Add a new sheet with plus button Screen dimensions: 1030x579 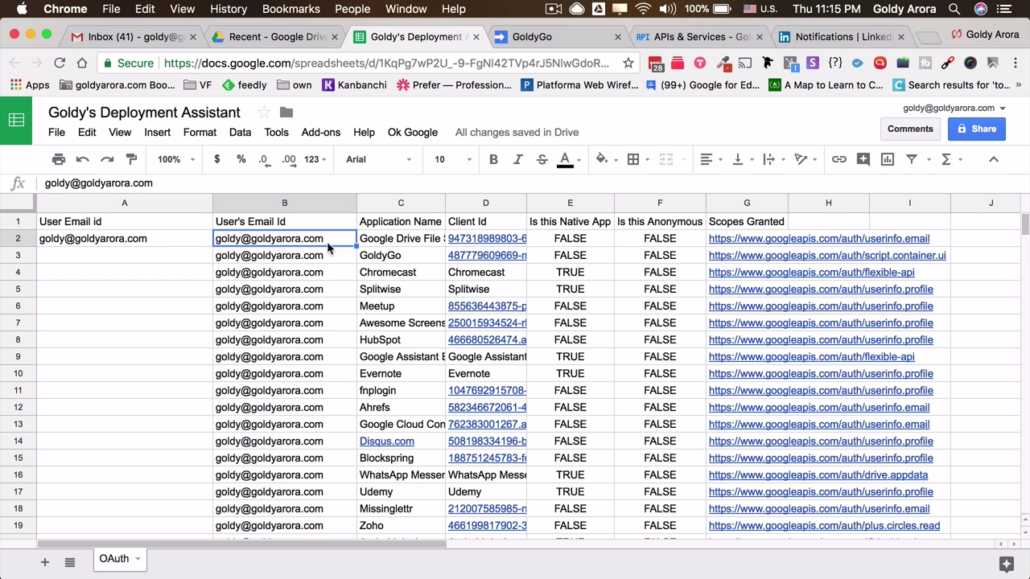pyautogui.click(x=45, y=562)
